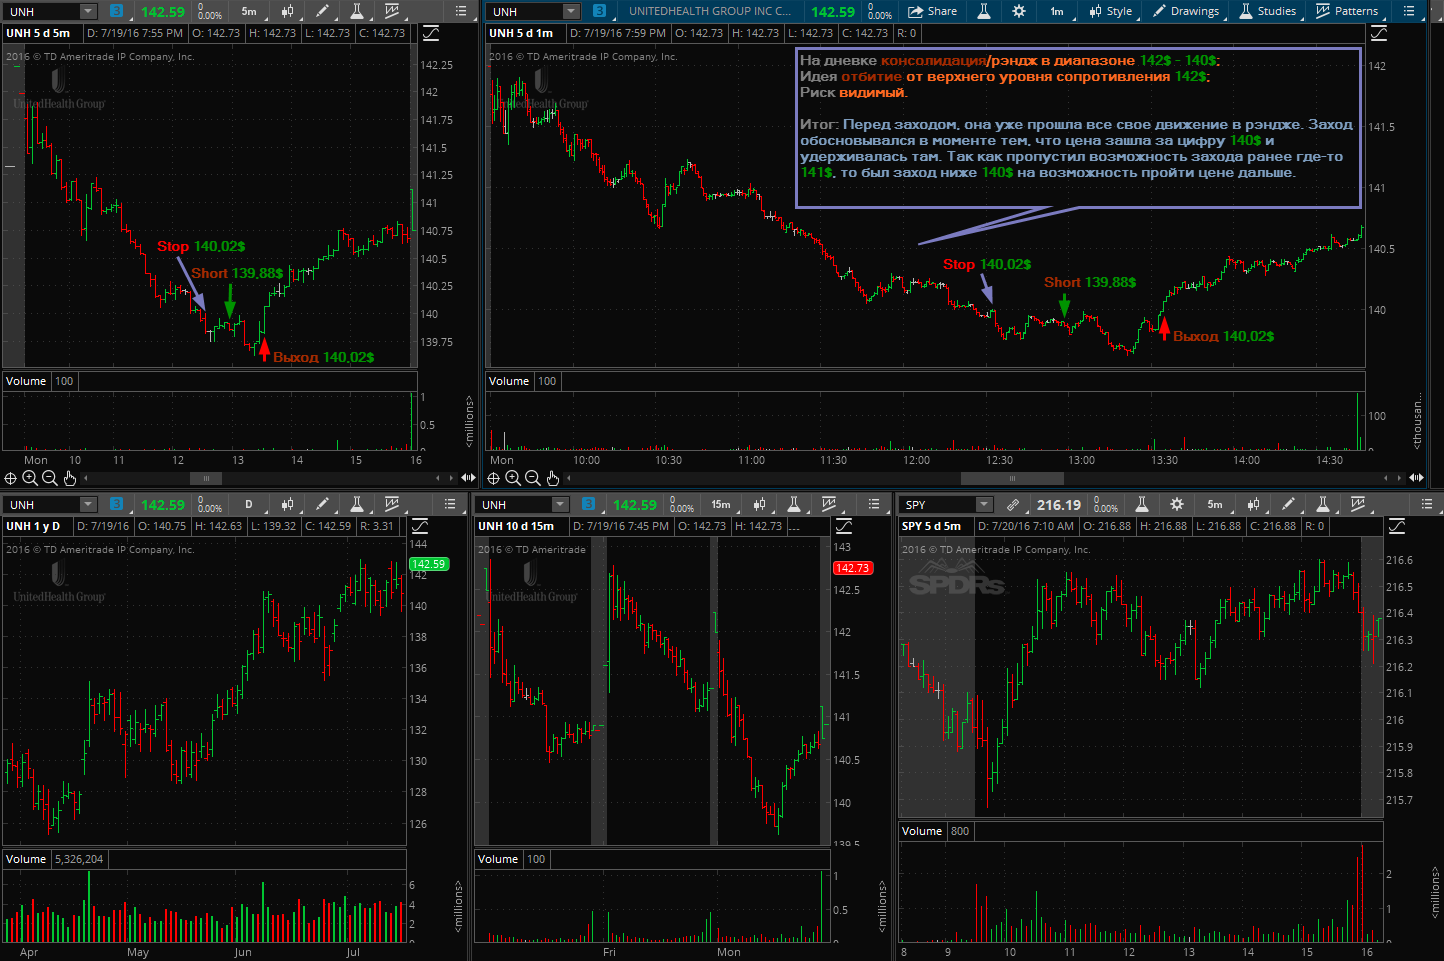Open flask studies icon in top-left chart
The height and width of the screenshot is (961, 1444).
click(357, 11)
